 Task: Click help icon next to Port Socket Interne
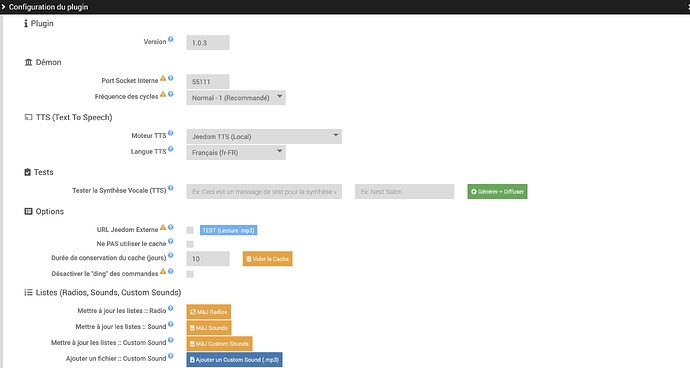coord(171,78)
